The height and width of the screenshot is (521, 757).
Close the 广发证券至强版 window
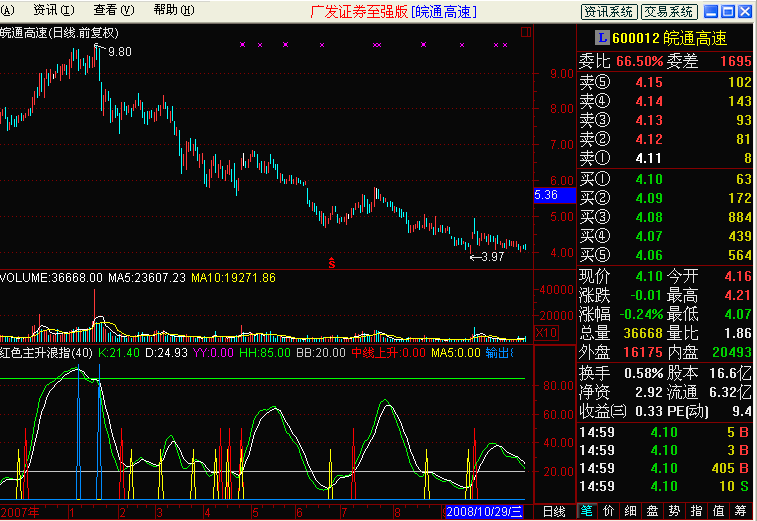pyautogui.click(x=745, y=12)
